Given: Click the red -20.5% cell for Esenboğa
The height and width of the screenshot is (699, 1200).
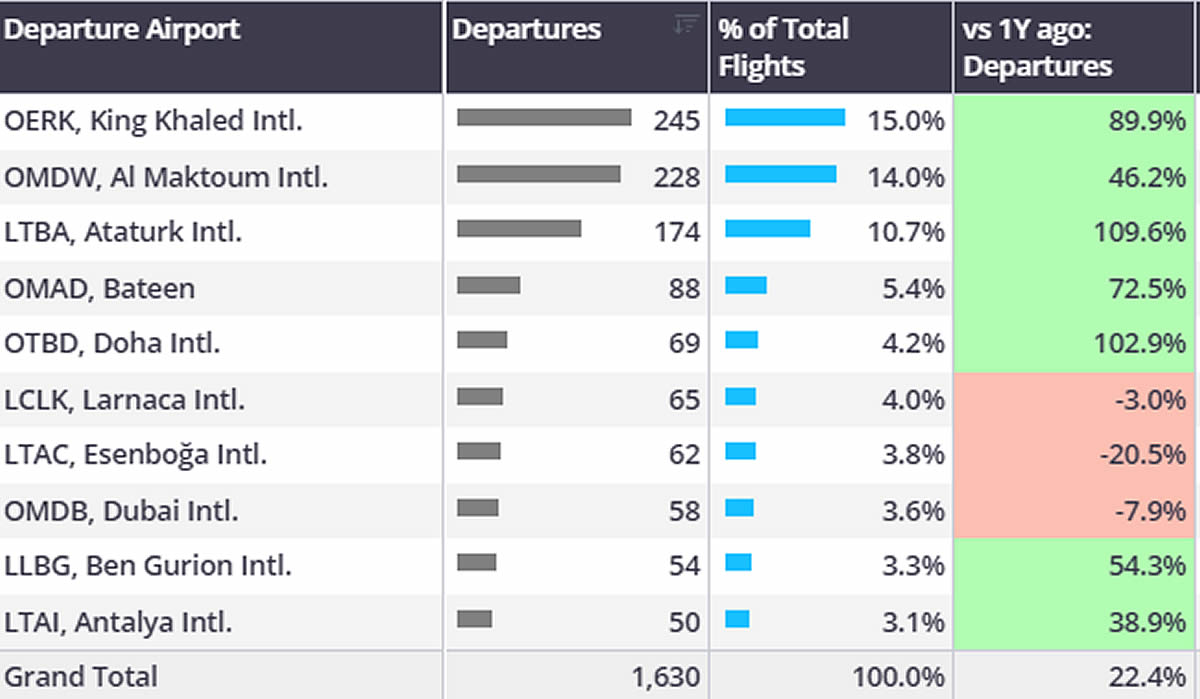Looking at the screenshot, I should point(1076,456).
